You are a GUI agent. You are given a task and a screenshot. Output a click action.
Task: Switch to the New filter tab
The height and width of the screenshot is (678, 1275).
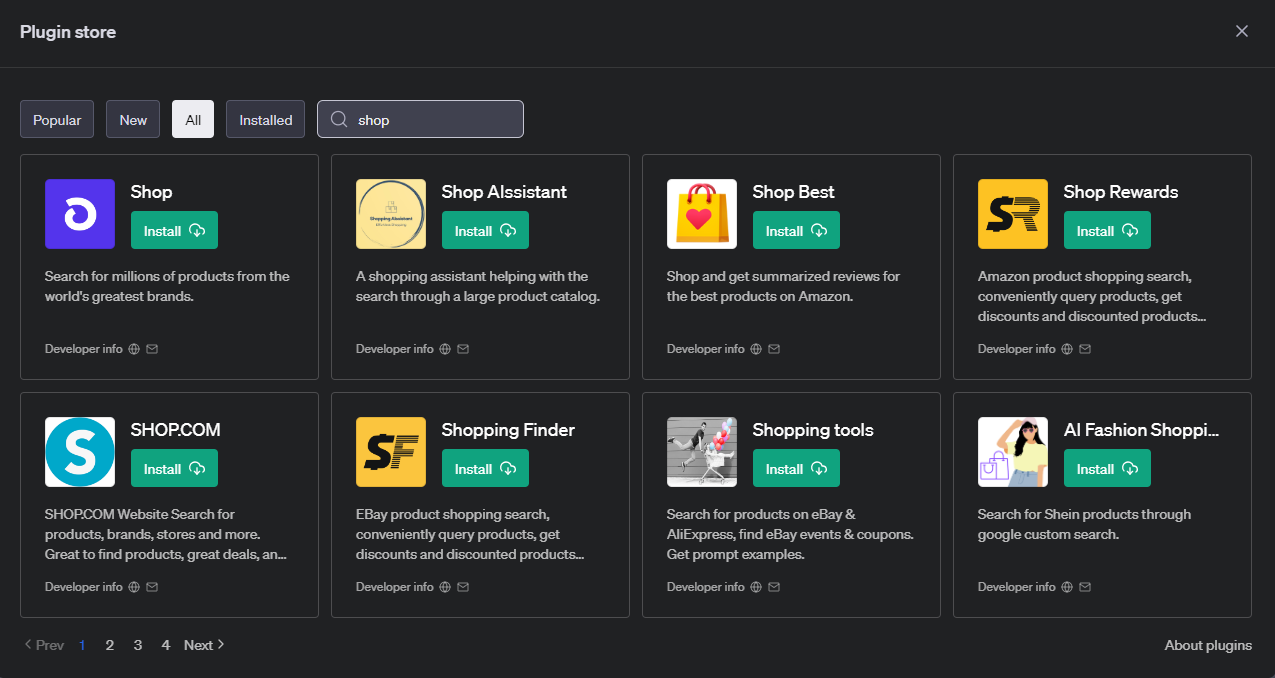(x=133, y=120)
